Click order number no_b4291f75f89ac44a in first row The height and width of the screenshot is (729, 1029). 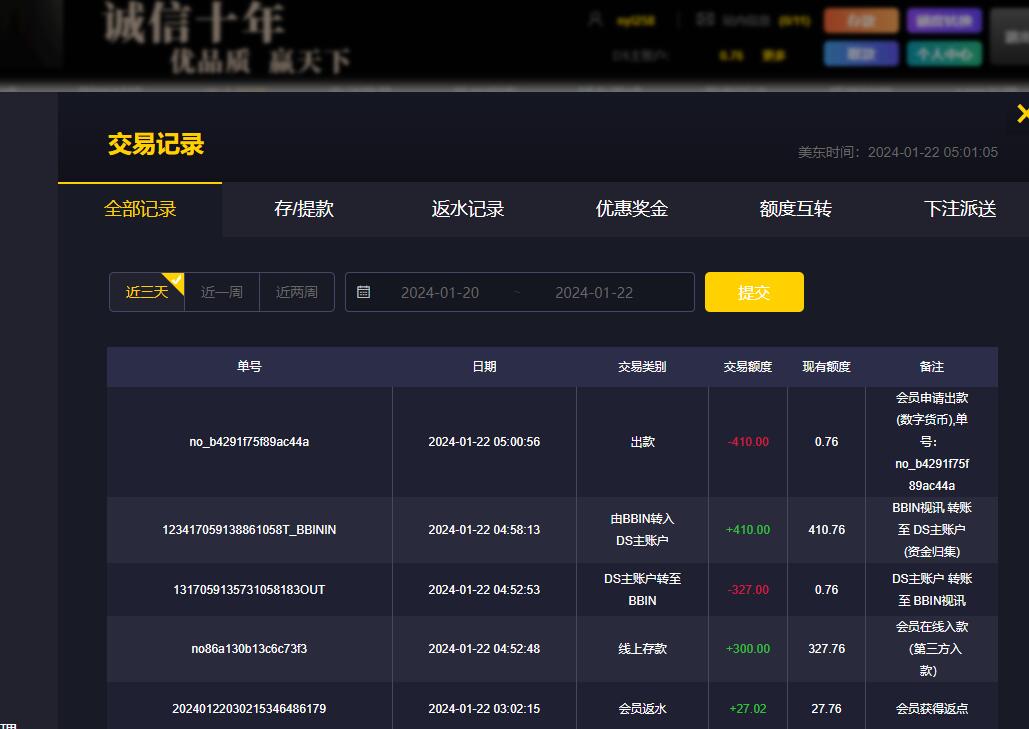point(249,442)
